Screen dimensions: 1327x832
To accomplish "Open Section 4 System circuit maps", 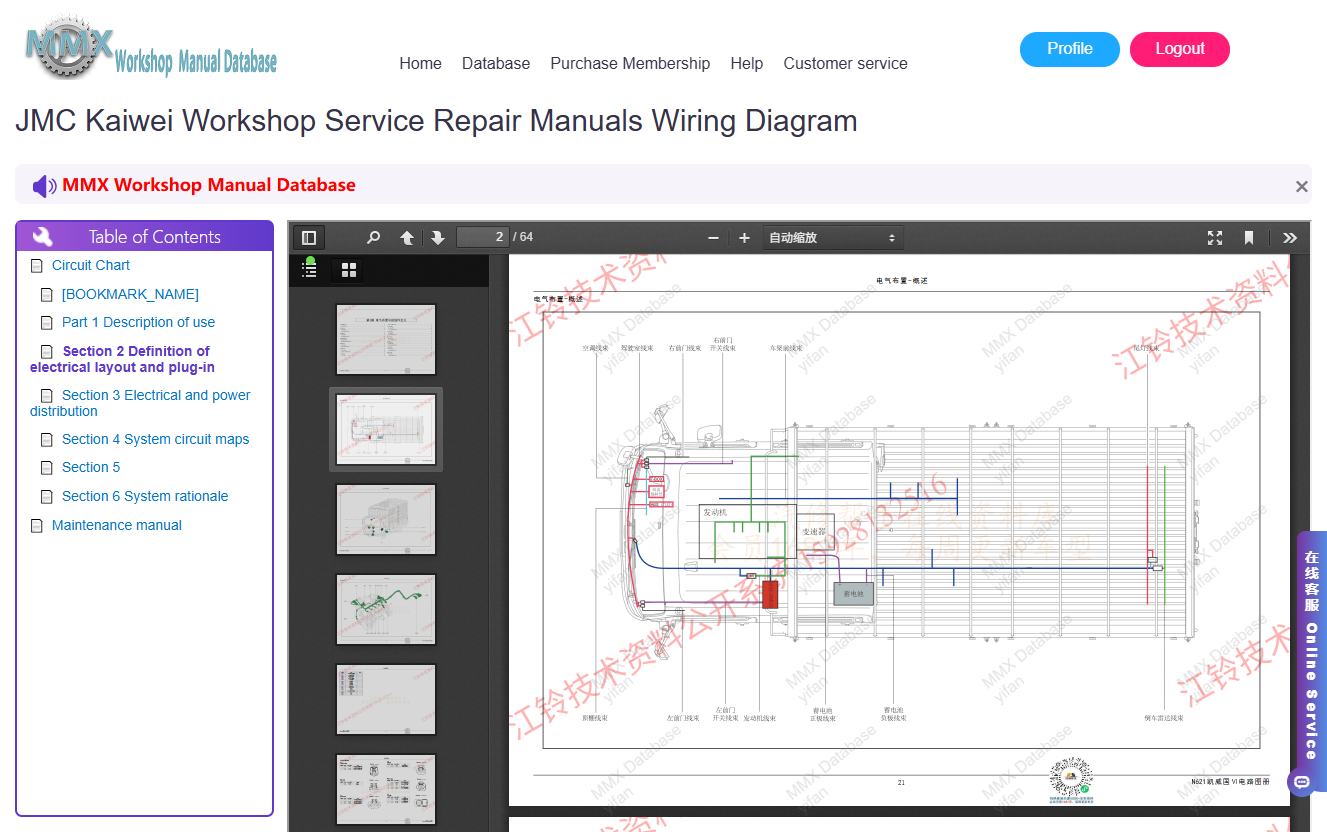I will (155, 439).
